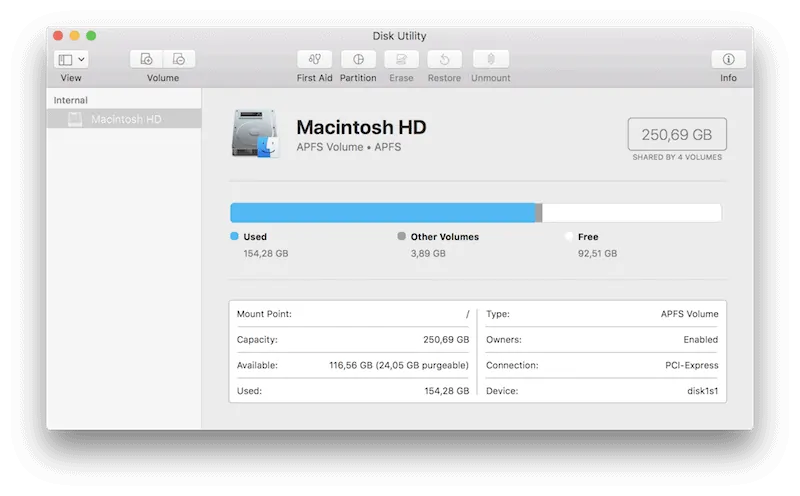
Task: Click the Unmount toolbar icon
Action: (491, 60)
